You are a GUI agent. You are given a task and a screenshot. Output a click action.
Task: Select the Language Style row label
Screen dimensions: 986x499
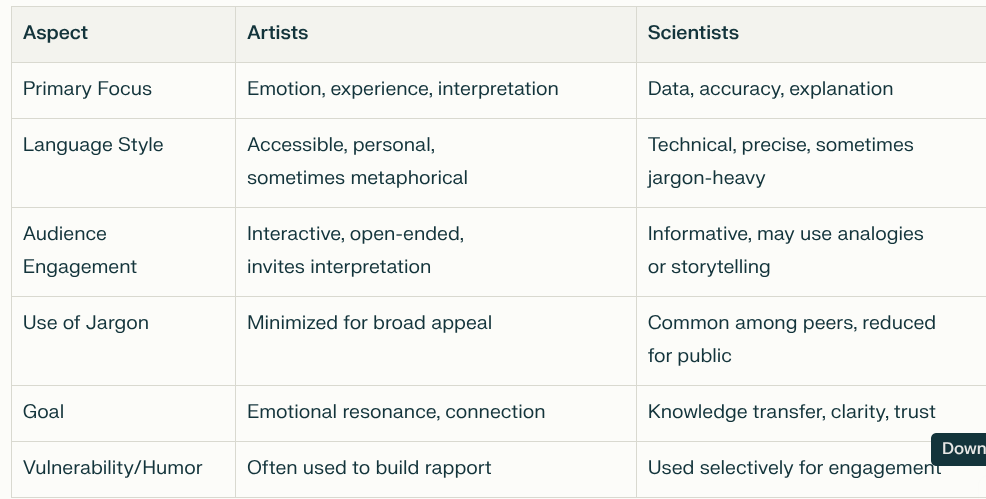93,145
